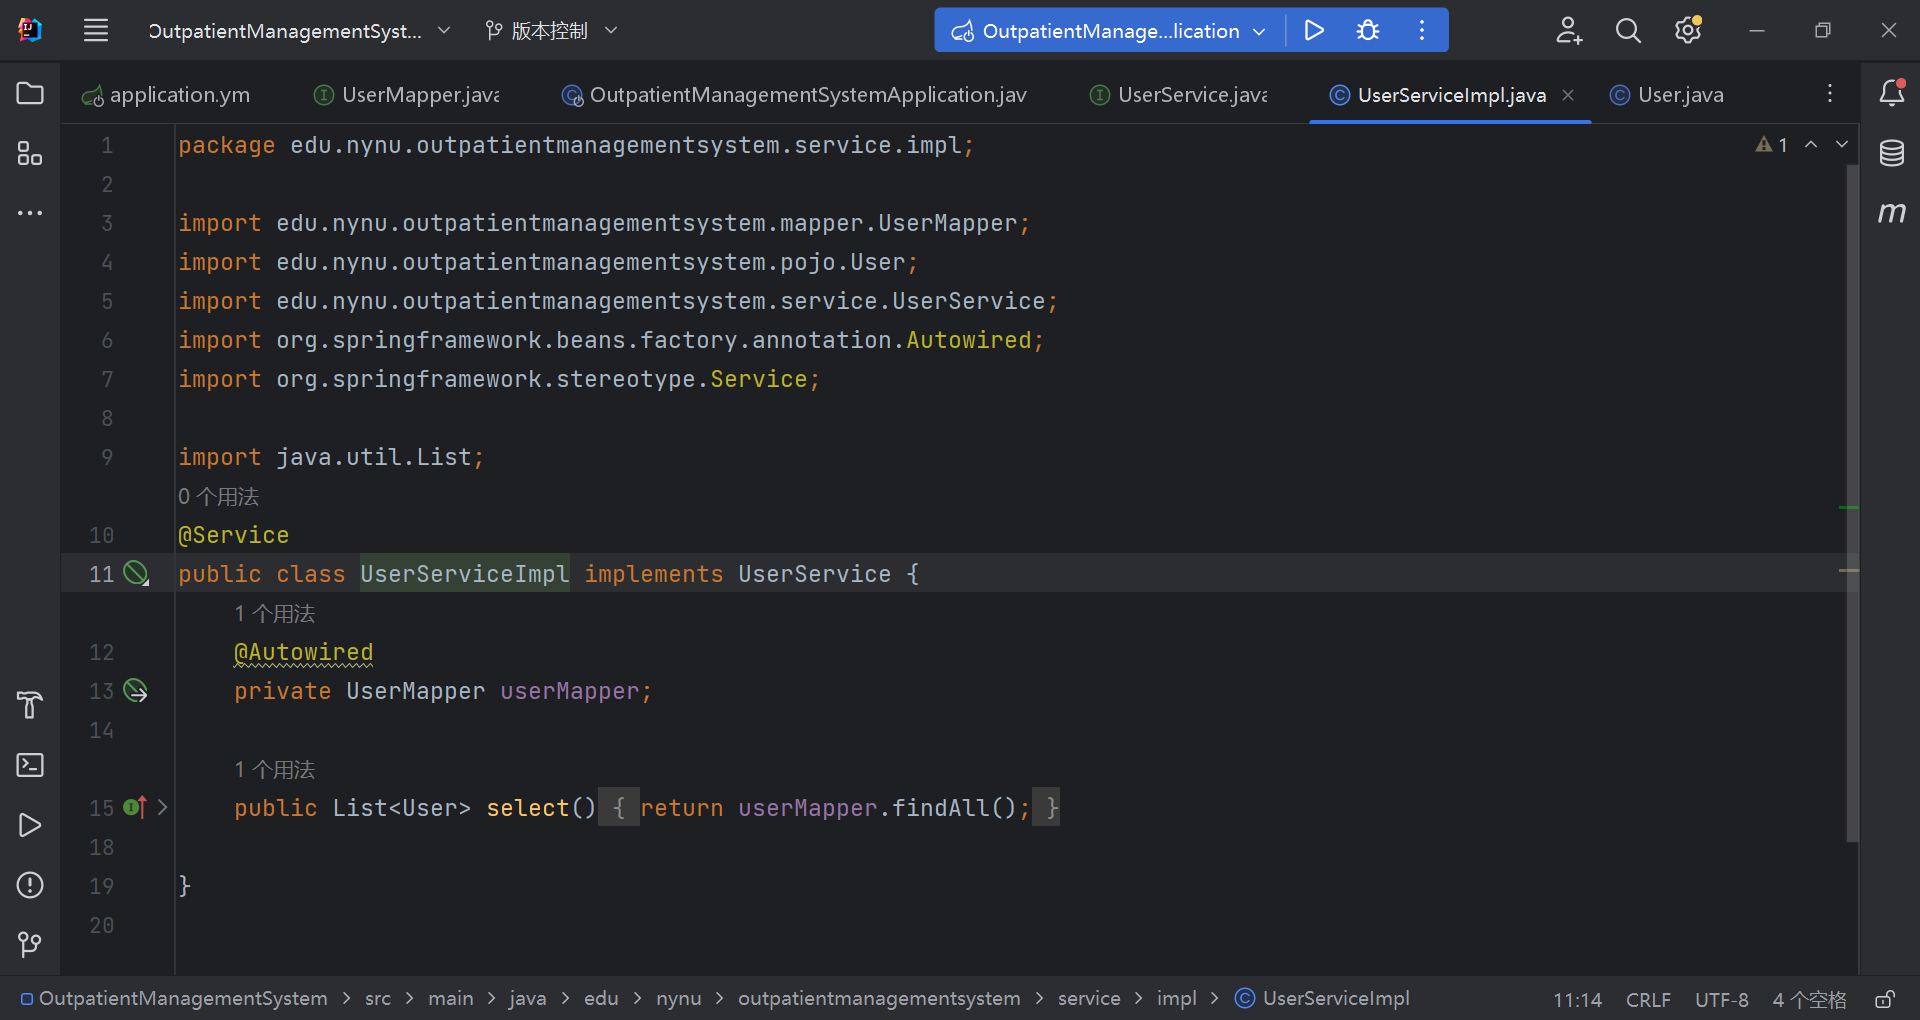
Task: Go to previous highlighted error arrow
Action: 1811,145
